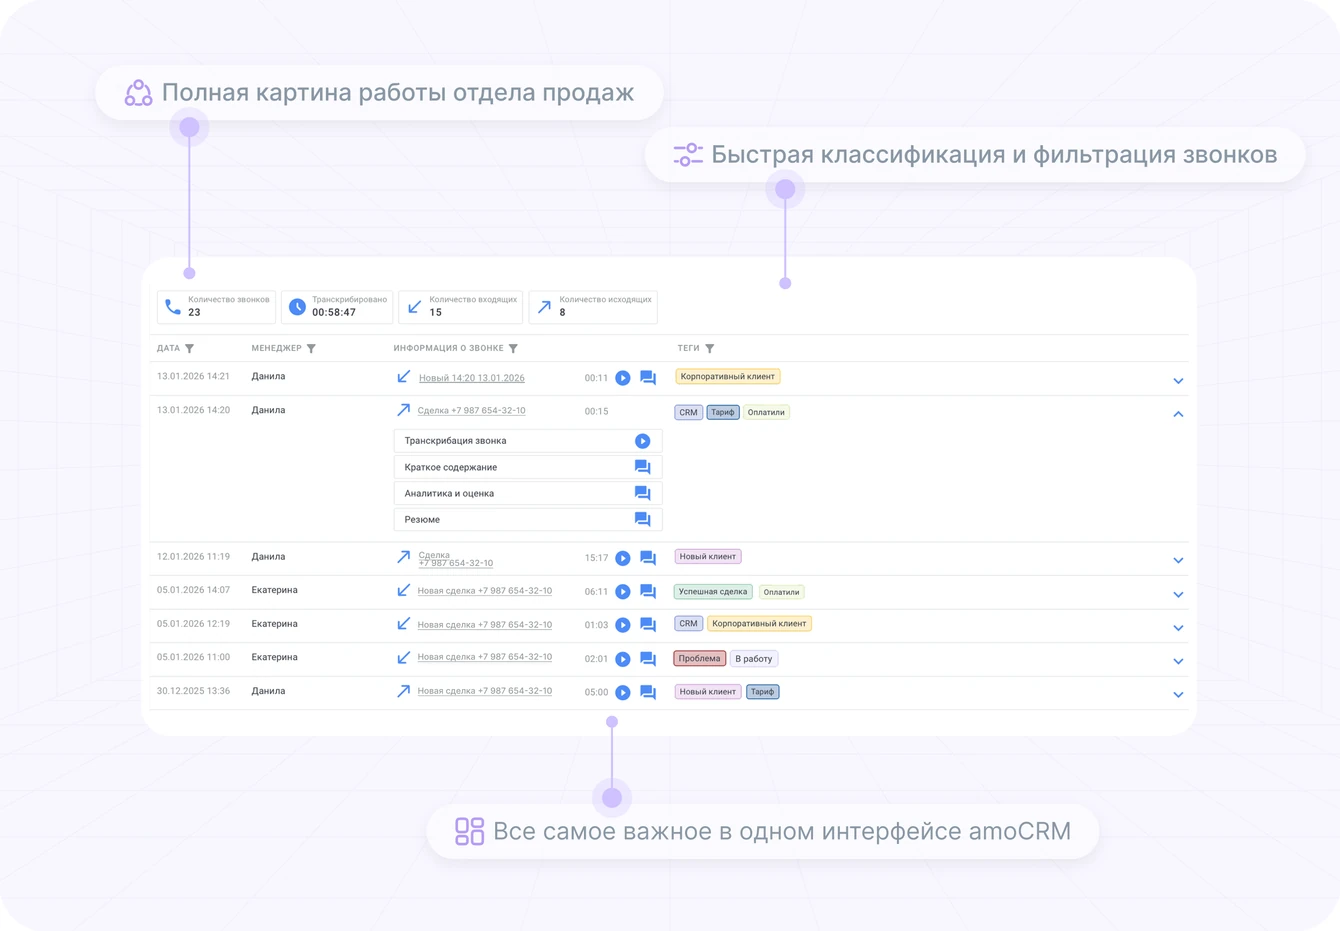
Task: Open Новая сделка link in 06:11 call row
Action: coord(484,591)
